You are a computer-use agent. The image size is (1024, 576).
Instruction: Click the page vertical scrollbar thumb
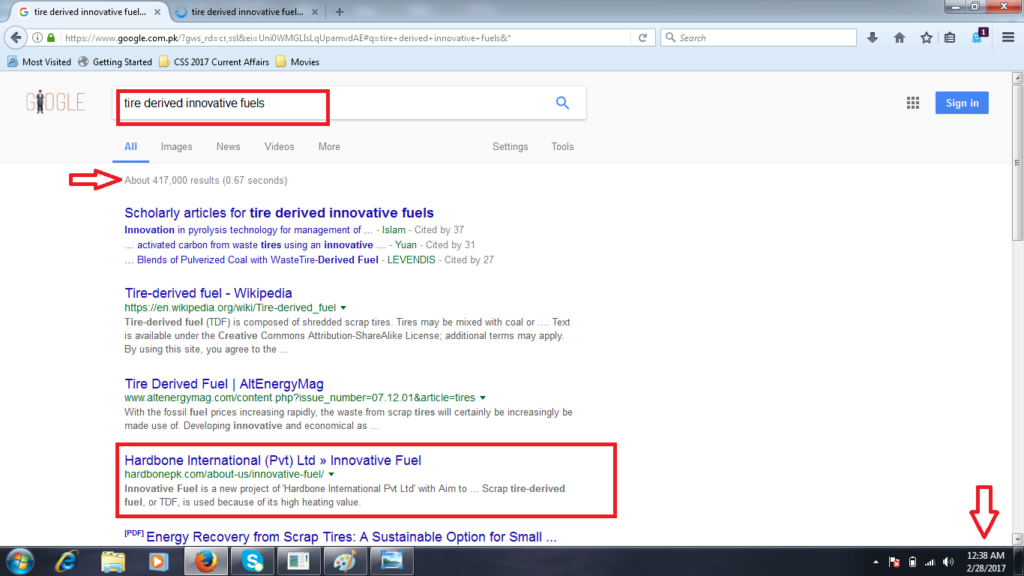[x=1017, y=163]
